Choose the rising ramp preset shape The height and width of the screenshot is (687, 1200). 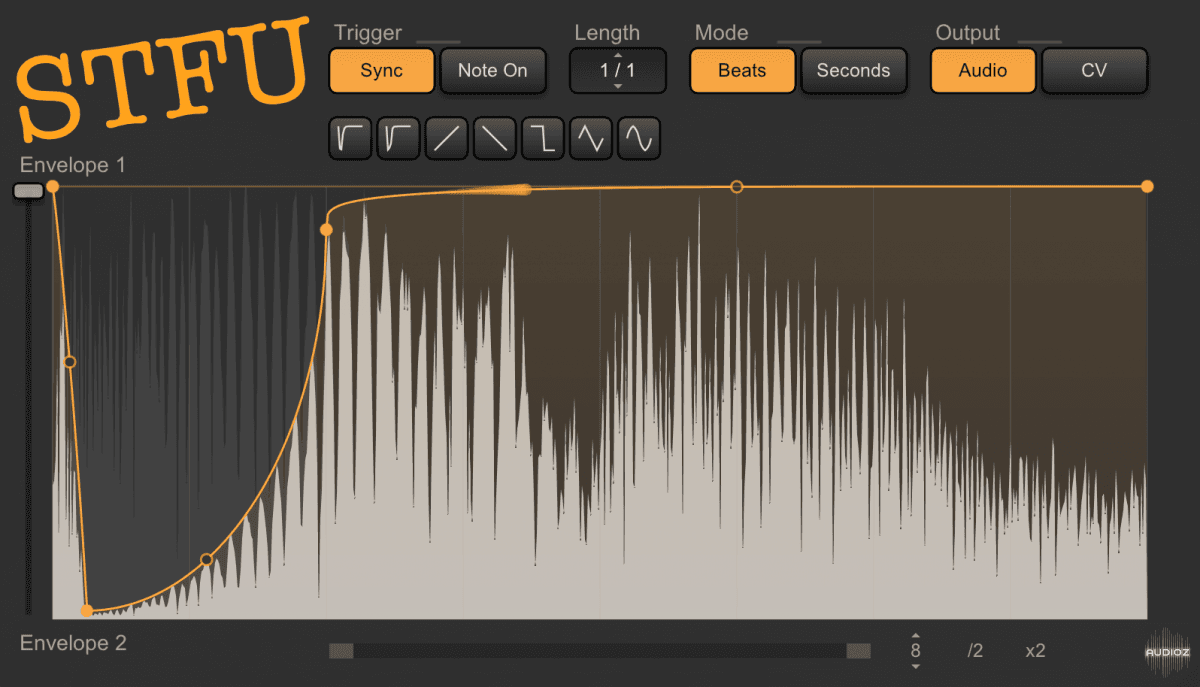446,138
